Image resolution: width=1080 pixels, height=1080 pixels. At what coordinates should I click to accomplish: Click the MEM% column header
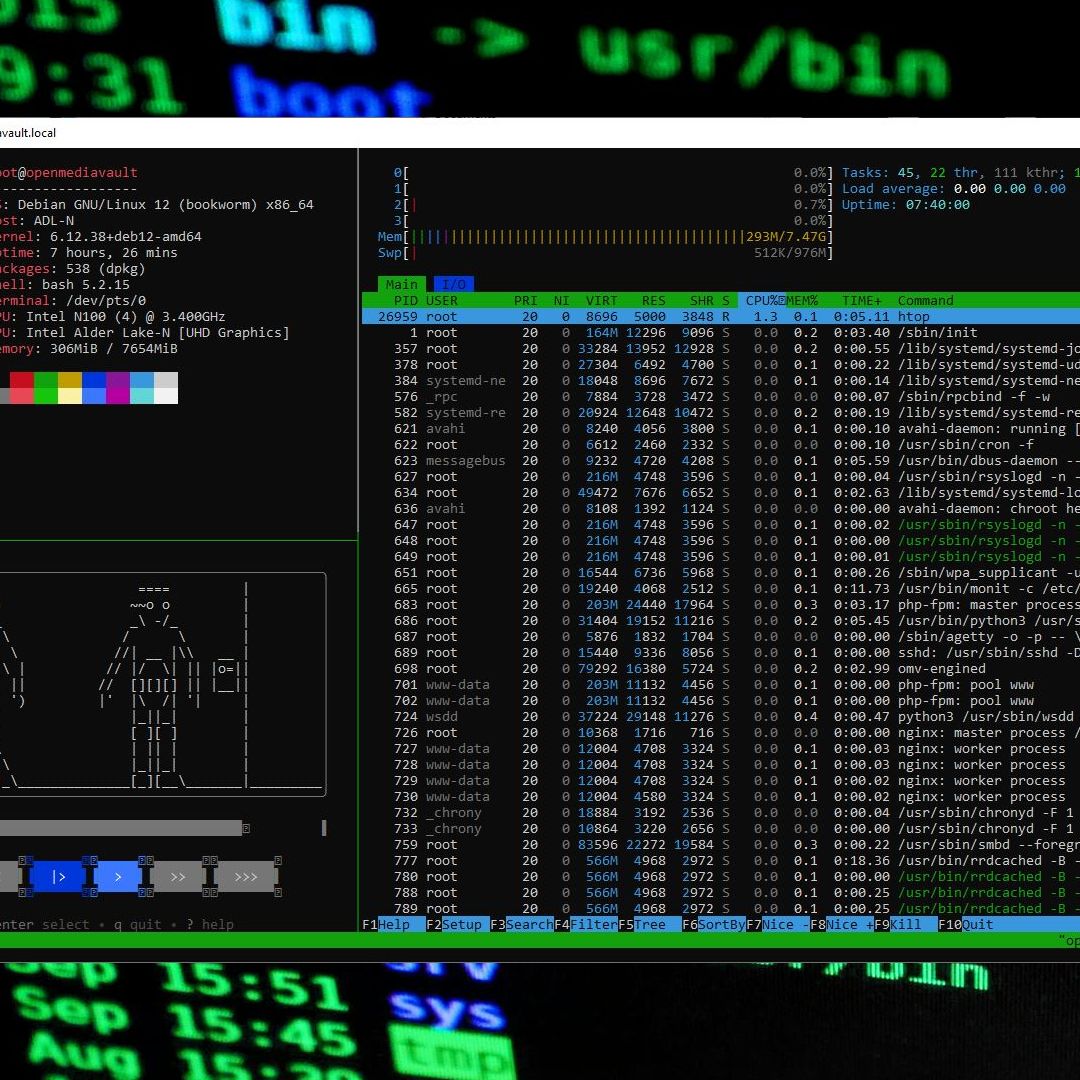[802, 300]
